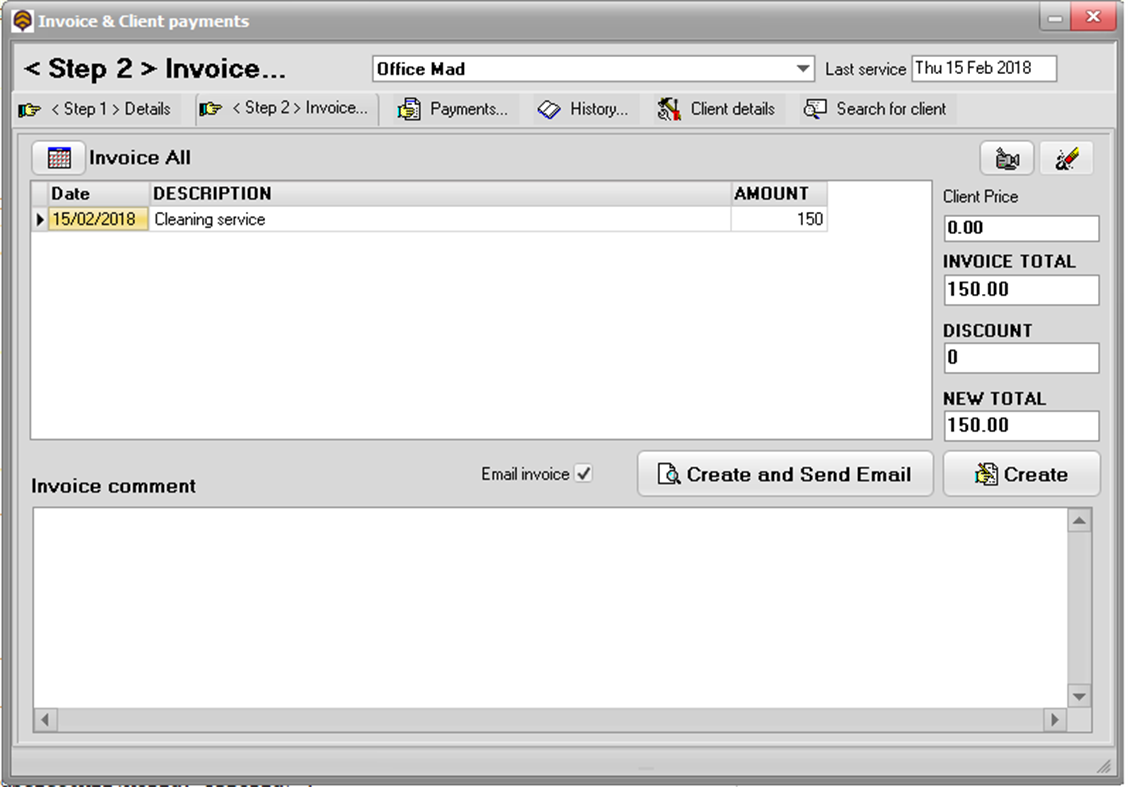The height and width of the screenshot is (787, 1128).
Task: Click the Search for client magnifier icon
Action: [816, 109]
